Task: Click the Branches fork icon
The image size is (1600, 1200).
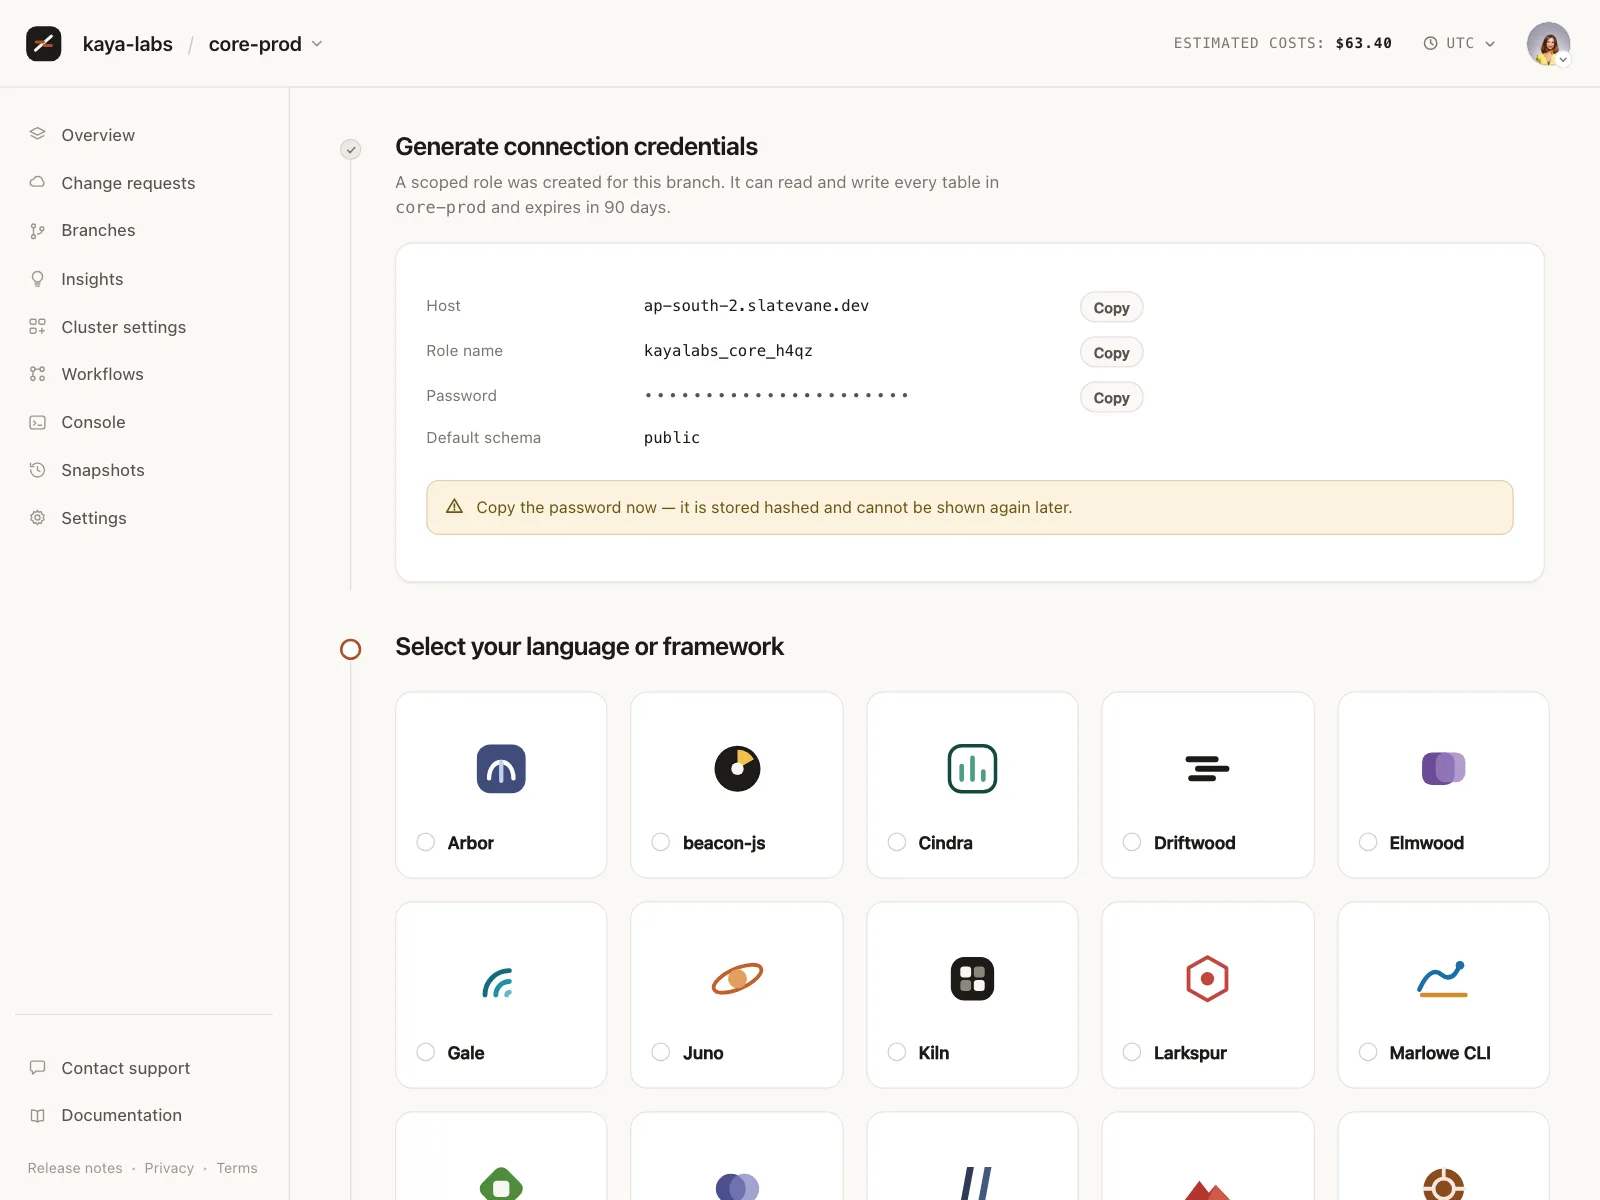Action: [38, 230]
